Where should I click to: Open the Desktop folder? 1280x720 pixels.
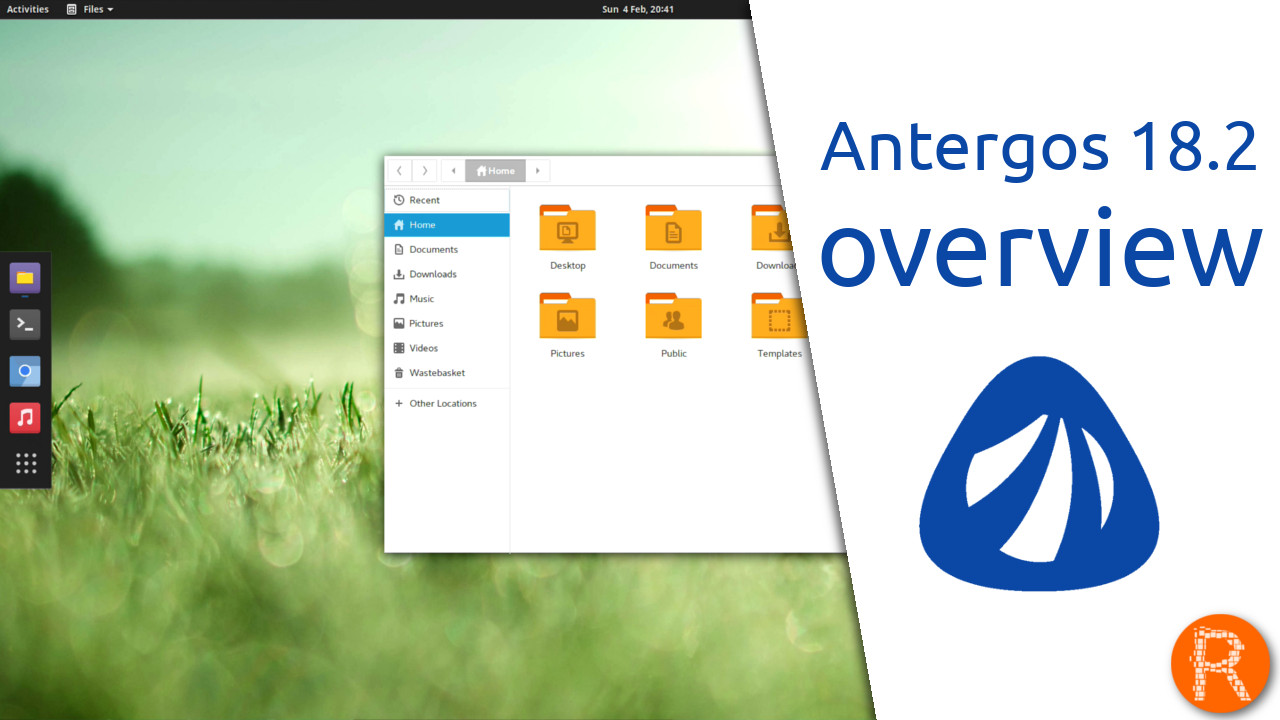(567, 238)
